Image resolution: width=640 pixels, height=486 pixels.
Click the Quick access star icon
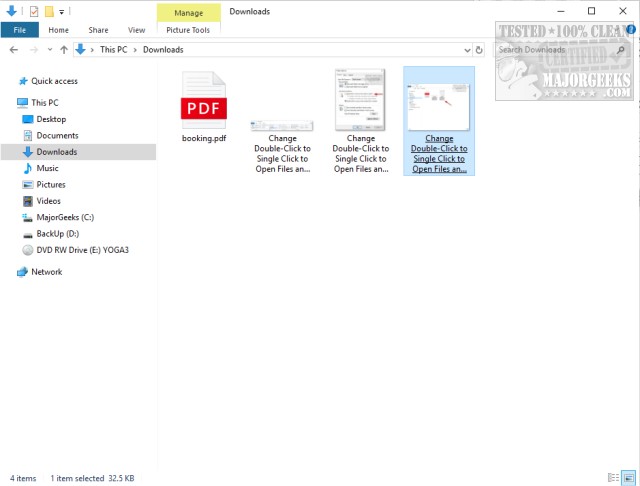click(x=23, y=81)
